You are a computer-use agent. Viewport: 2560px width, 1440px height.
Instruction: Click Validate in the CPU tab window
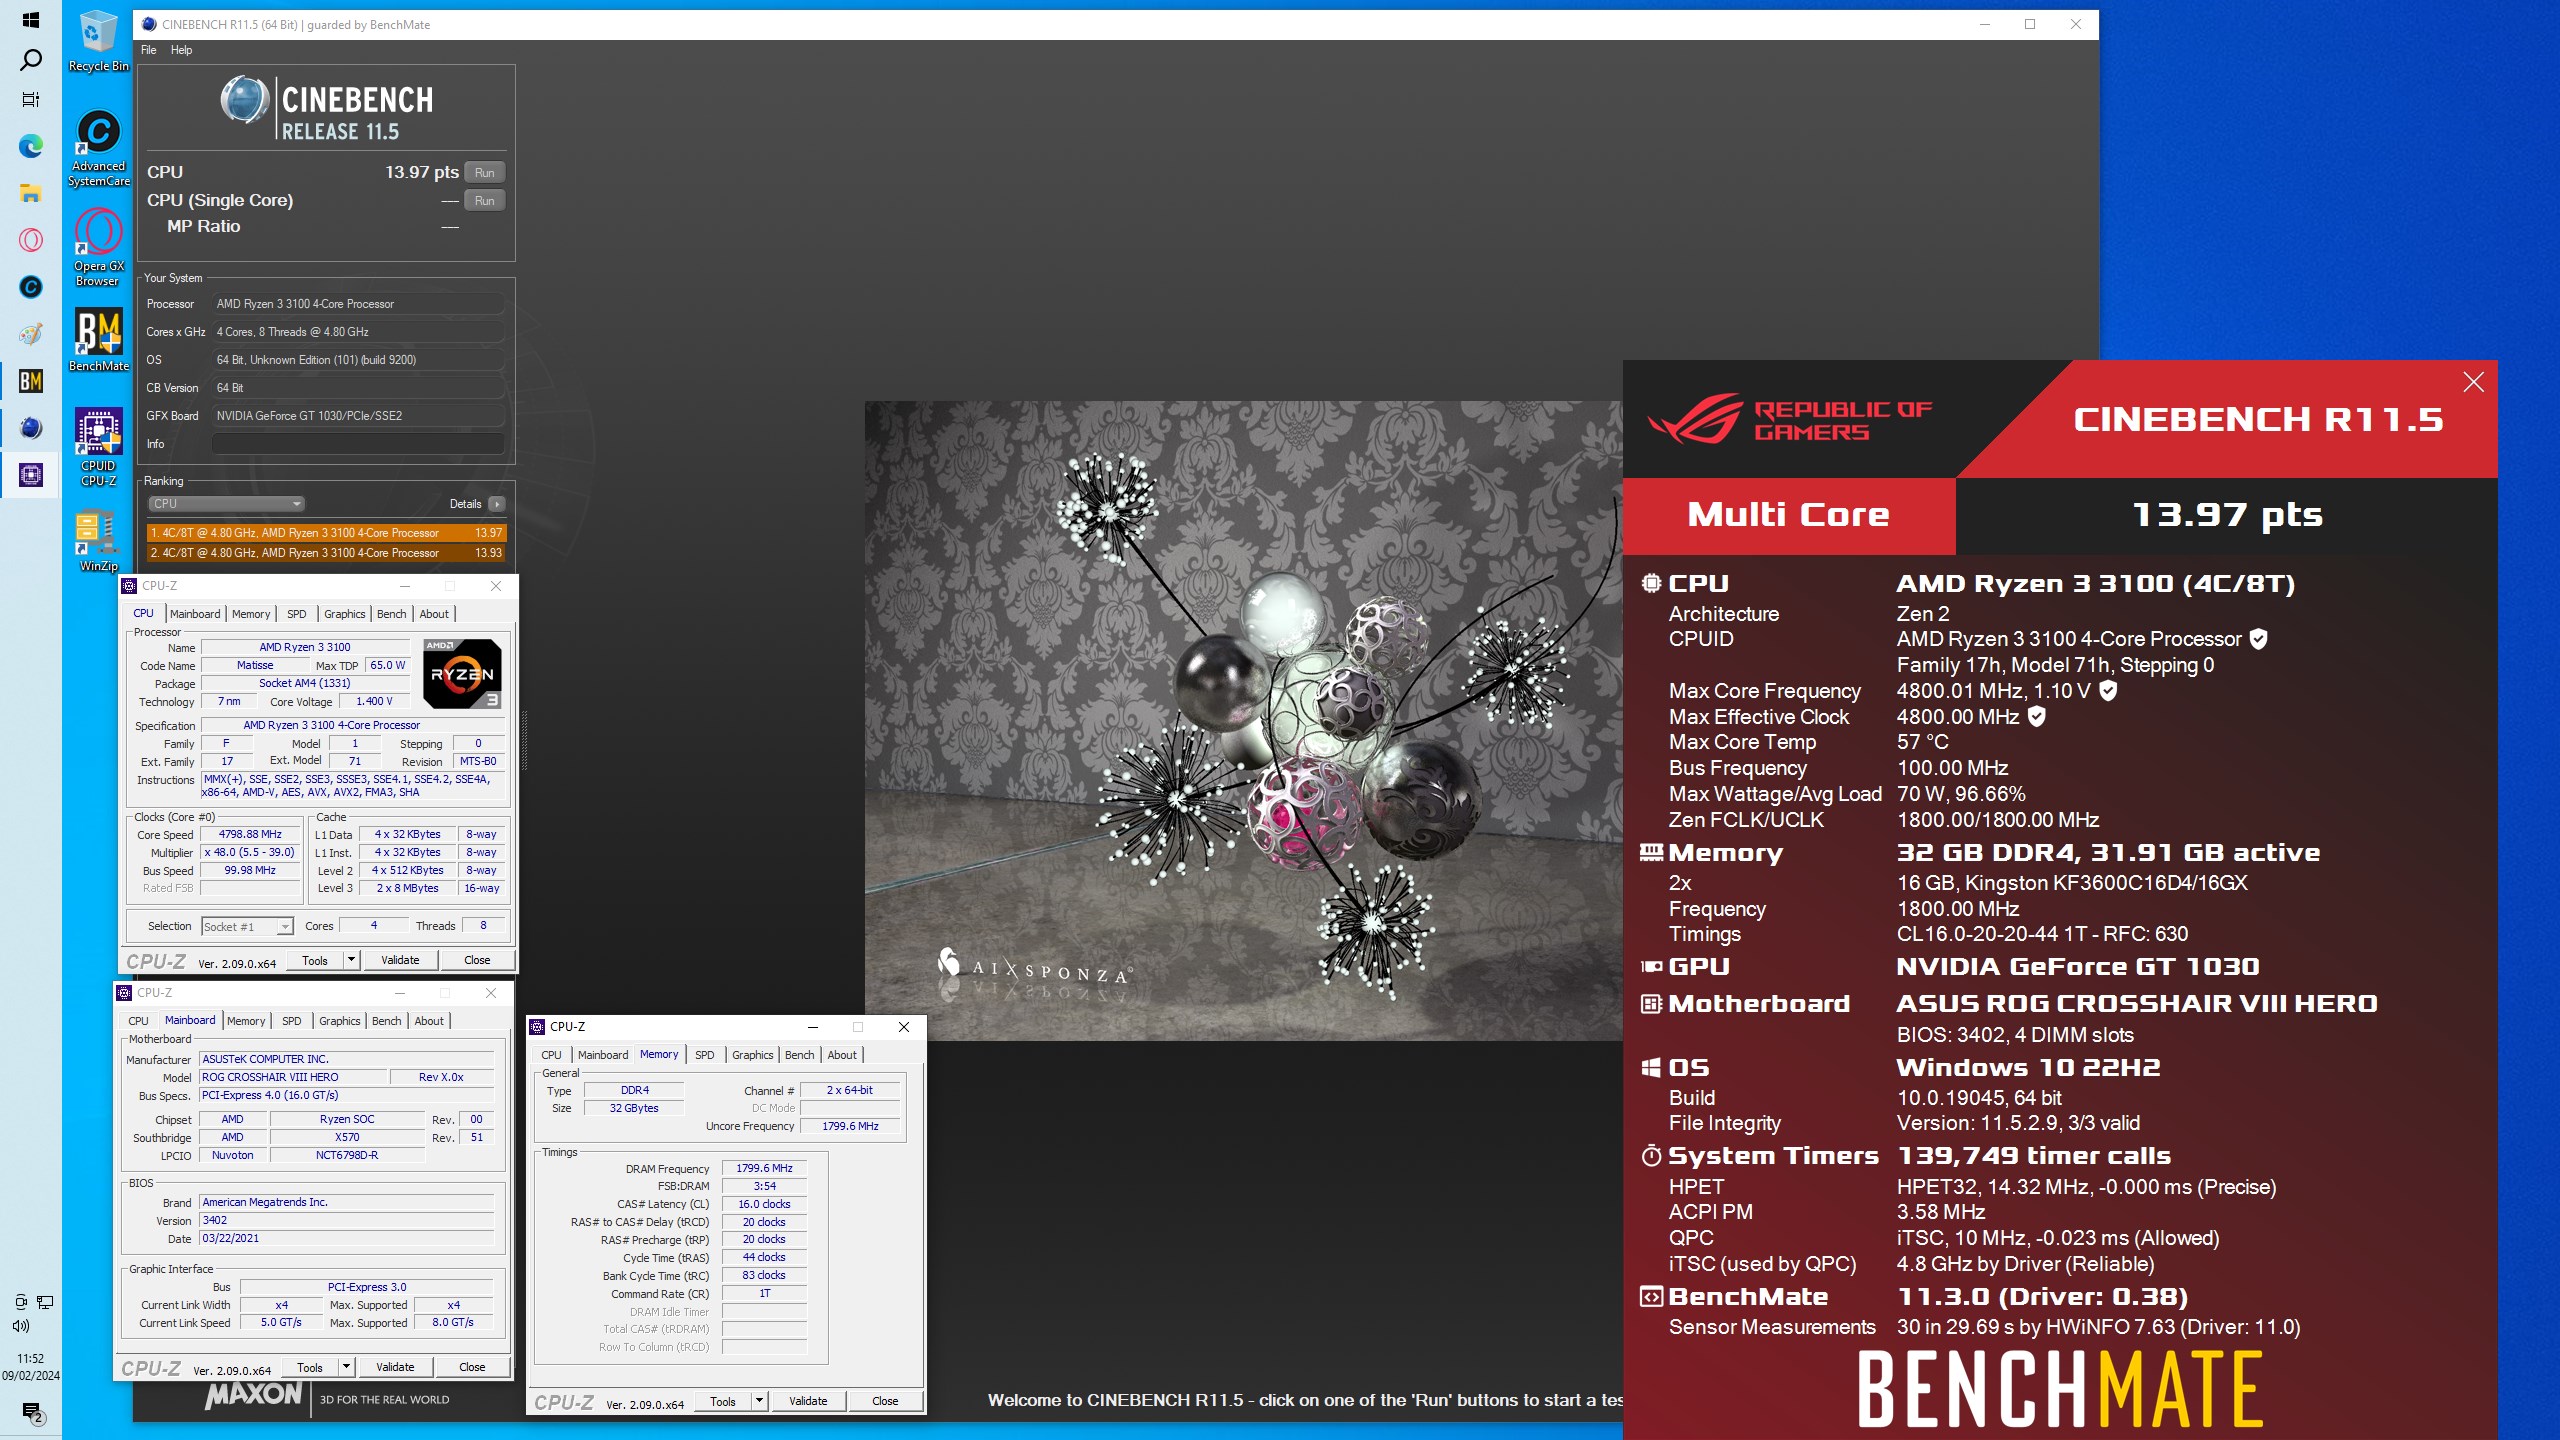tap(400, 960)
